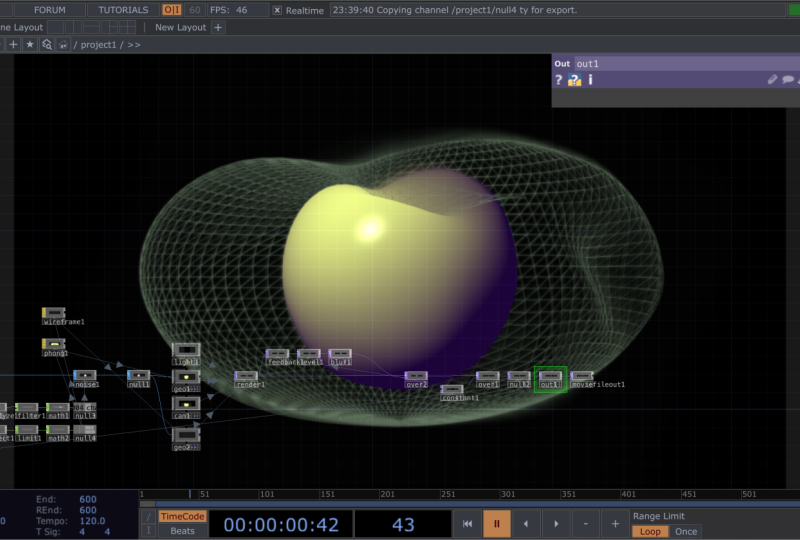Switch range limit to Once
Viewport: 800px width, 540px height.
pos(686,531)
